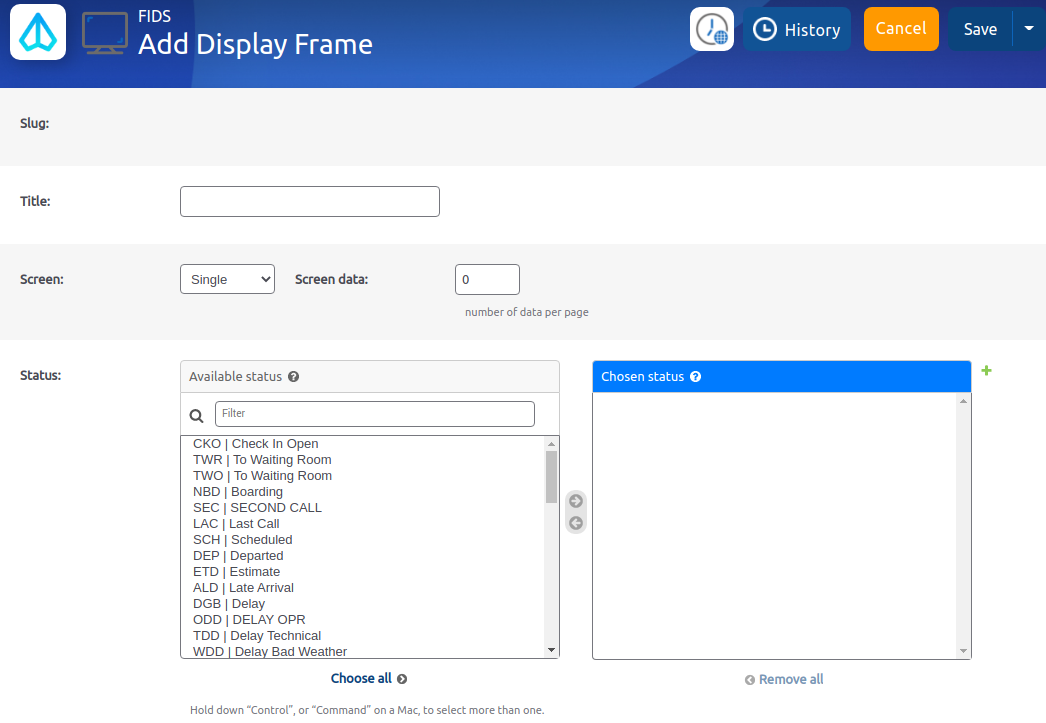
Task: Click right arrow to choose selected status
Action: tap(575, 501)
